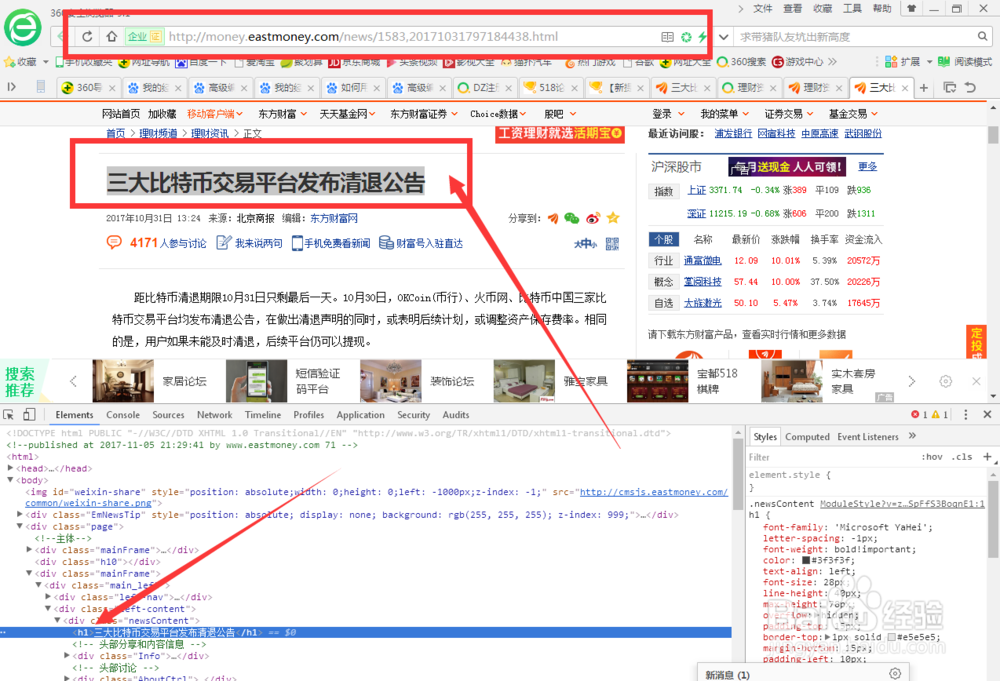The image size is (1000, 681).
Task: Open the 东方财富 dropdown menu
Action: [x=283, y=114]
